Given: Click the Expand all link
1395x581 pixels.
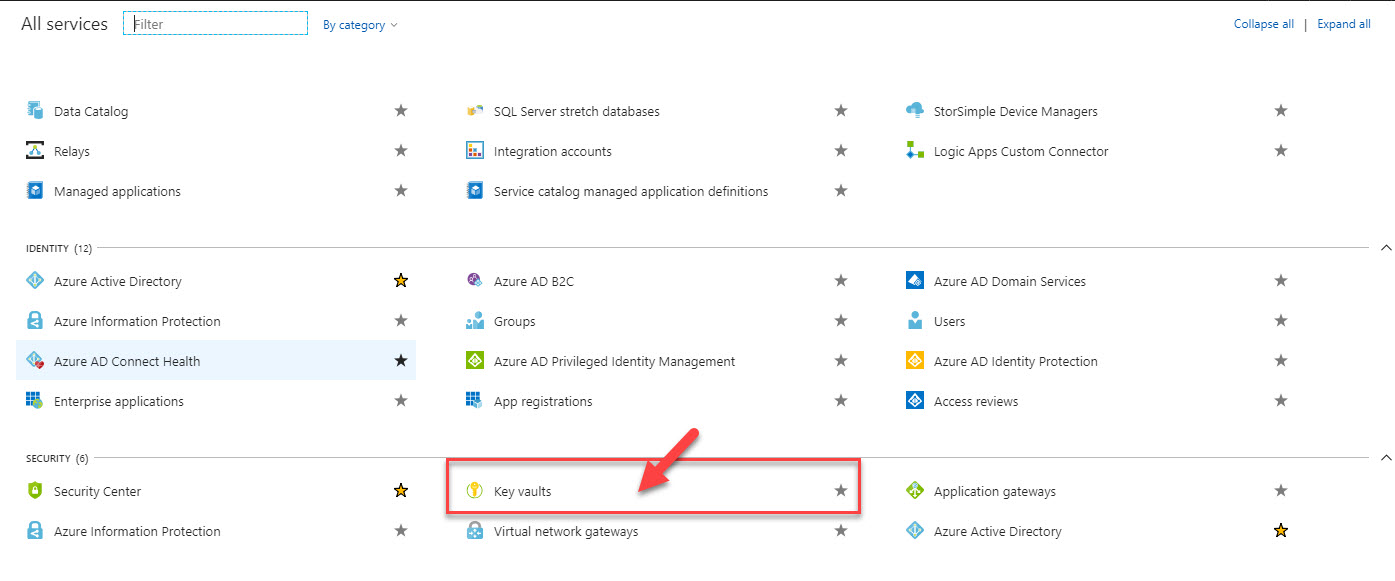Looking at the screenshot, I should coord(1344,24).
